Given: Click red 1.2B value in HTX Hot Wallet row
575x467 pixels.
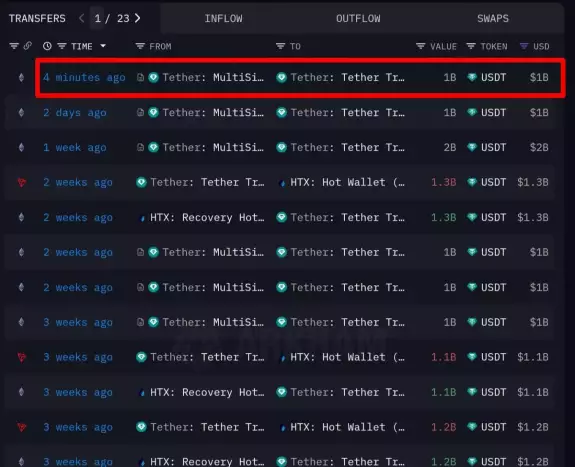Looking at the screenshot, I should pos(444,427).
